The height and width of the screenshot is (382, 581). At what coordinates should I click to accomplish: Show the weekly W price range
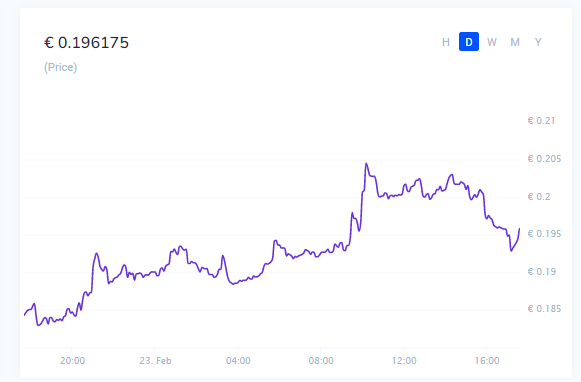(492, 42)
